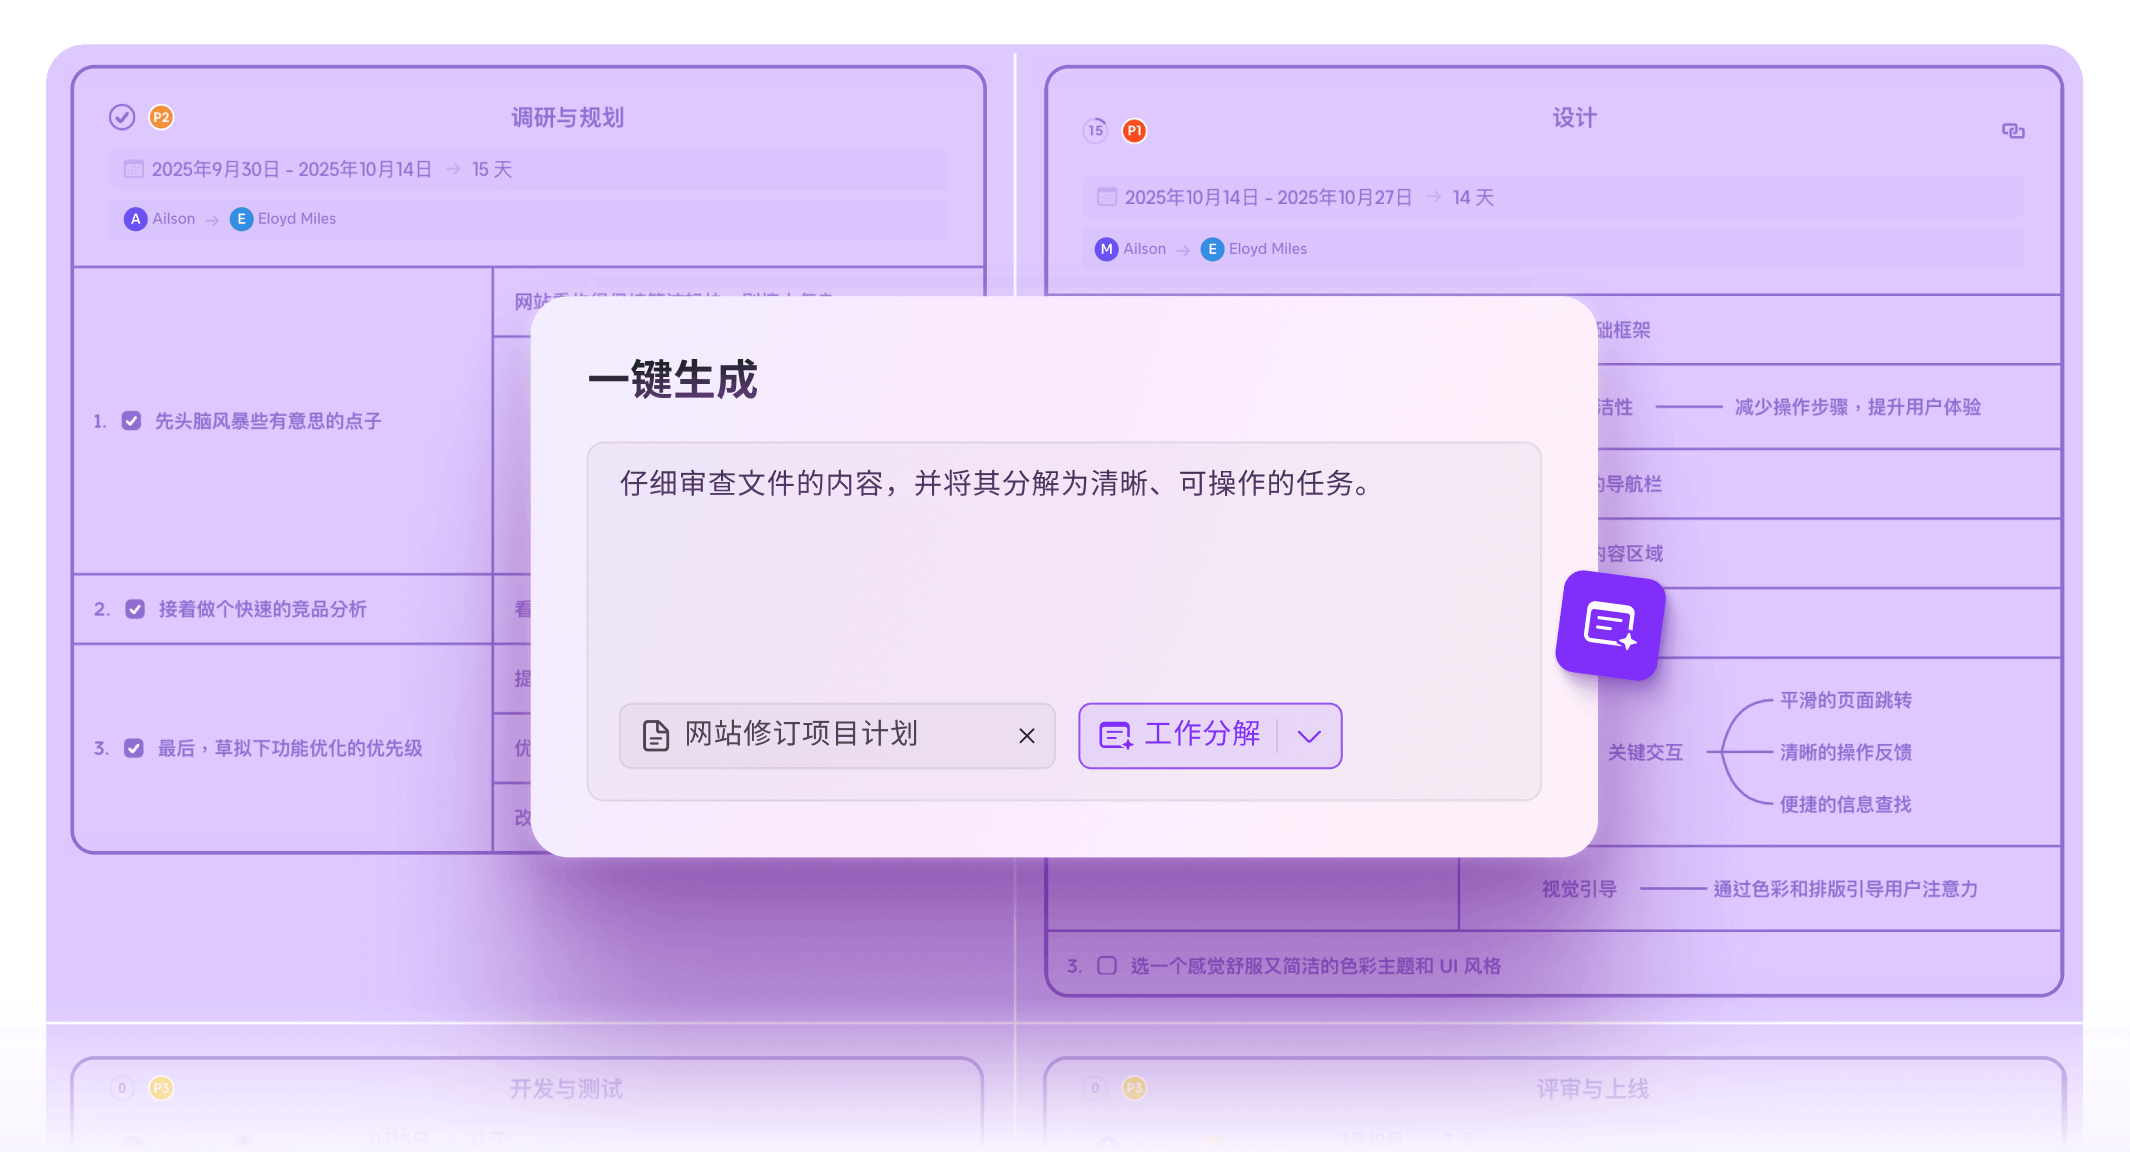Click the 工作分解 button to generate tasks
This screenshot has height=1152, width=2130.
pyautogui.click(x=1200, y=736)
